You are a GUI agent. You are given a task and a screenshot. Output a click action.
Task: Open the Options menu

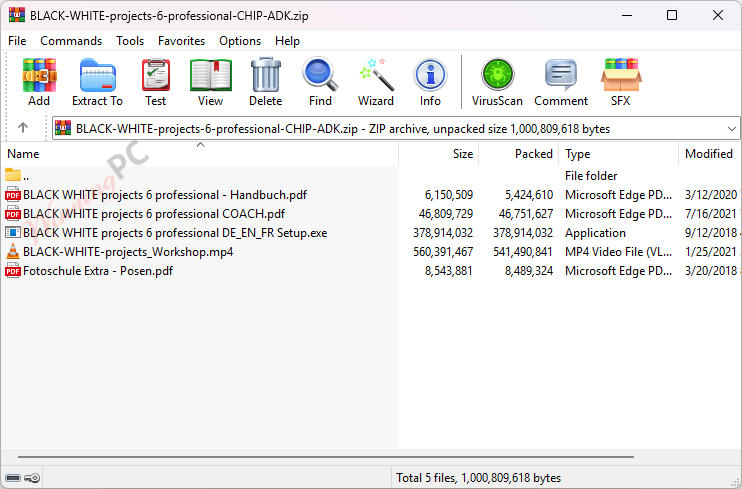(240, 41)
